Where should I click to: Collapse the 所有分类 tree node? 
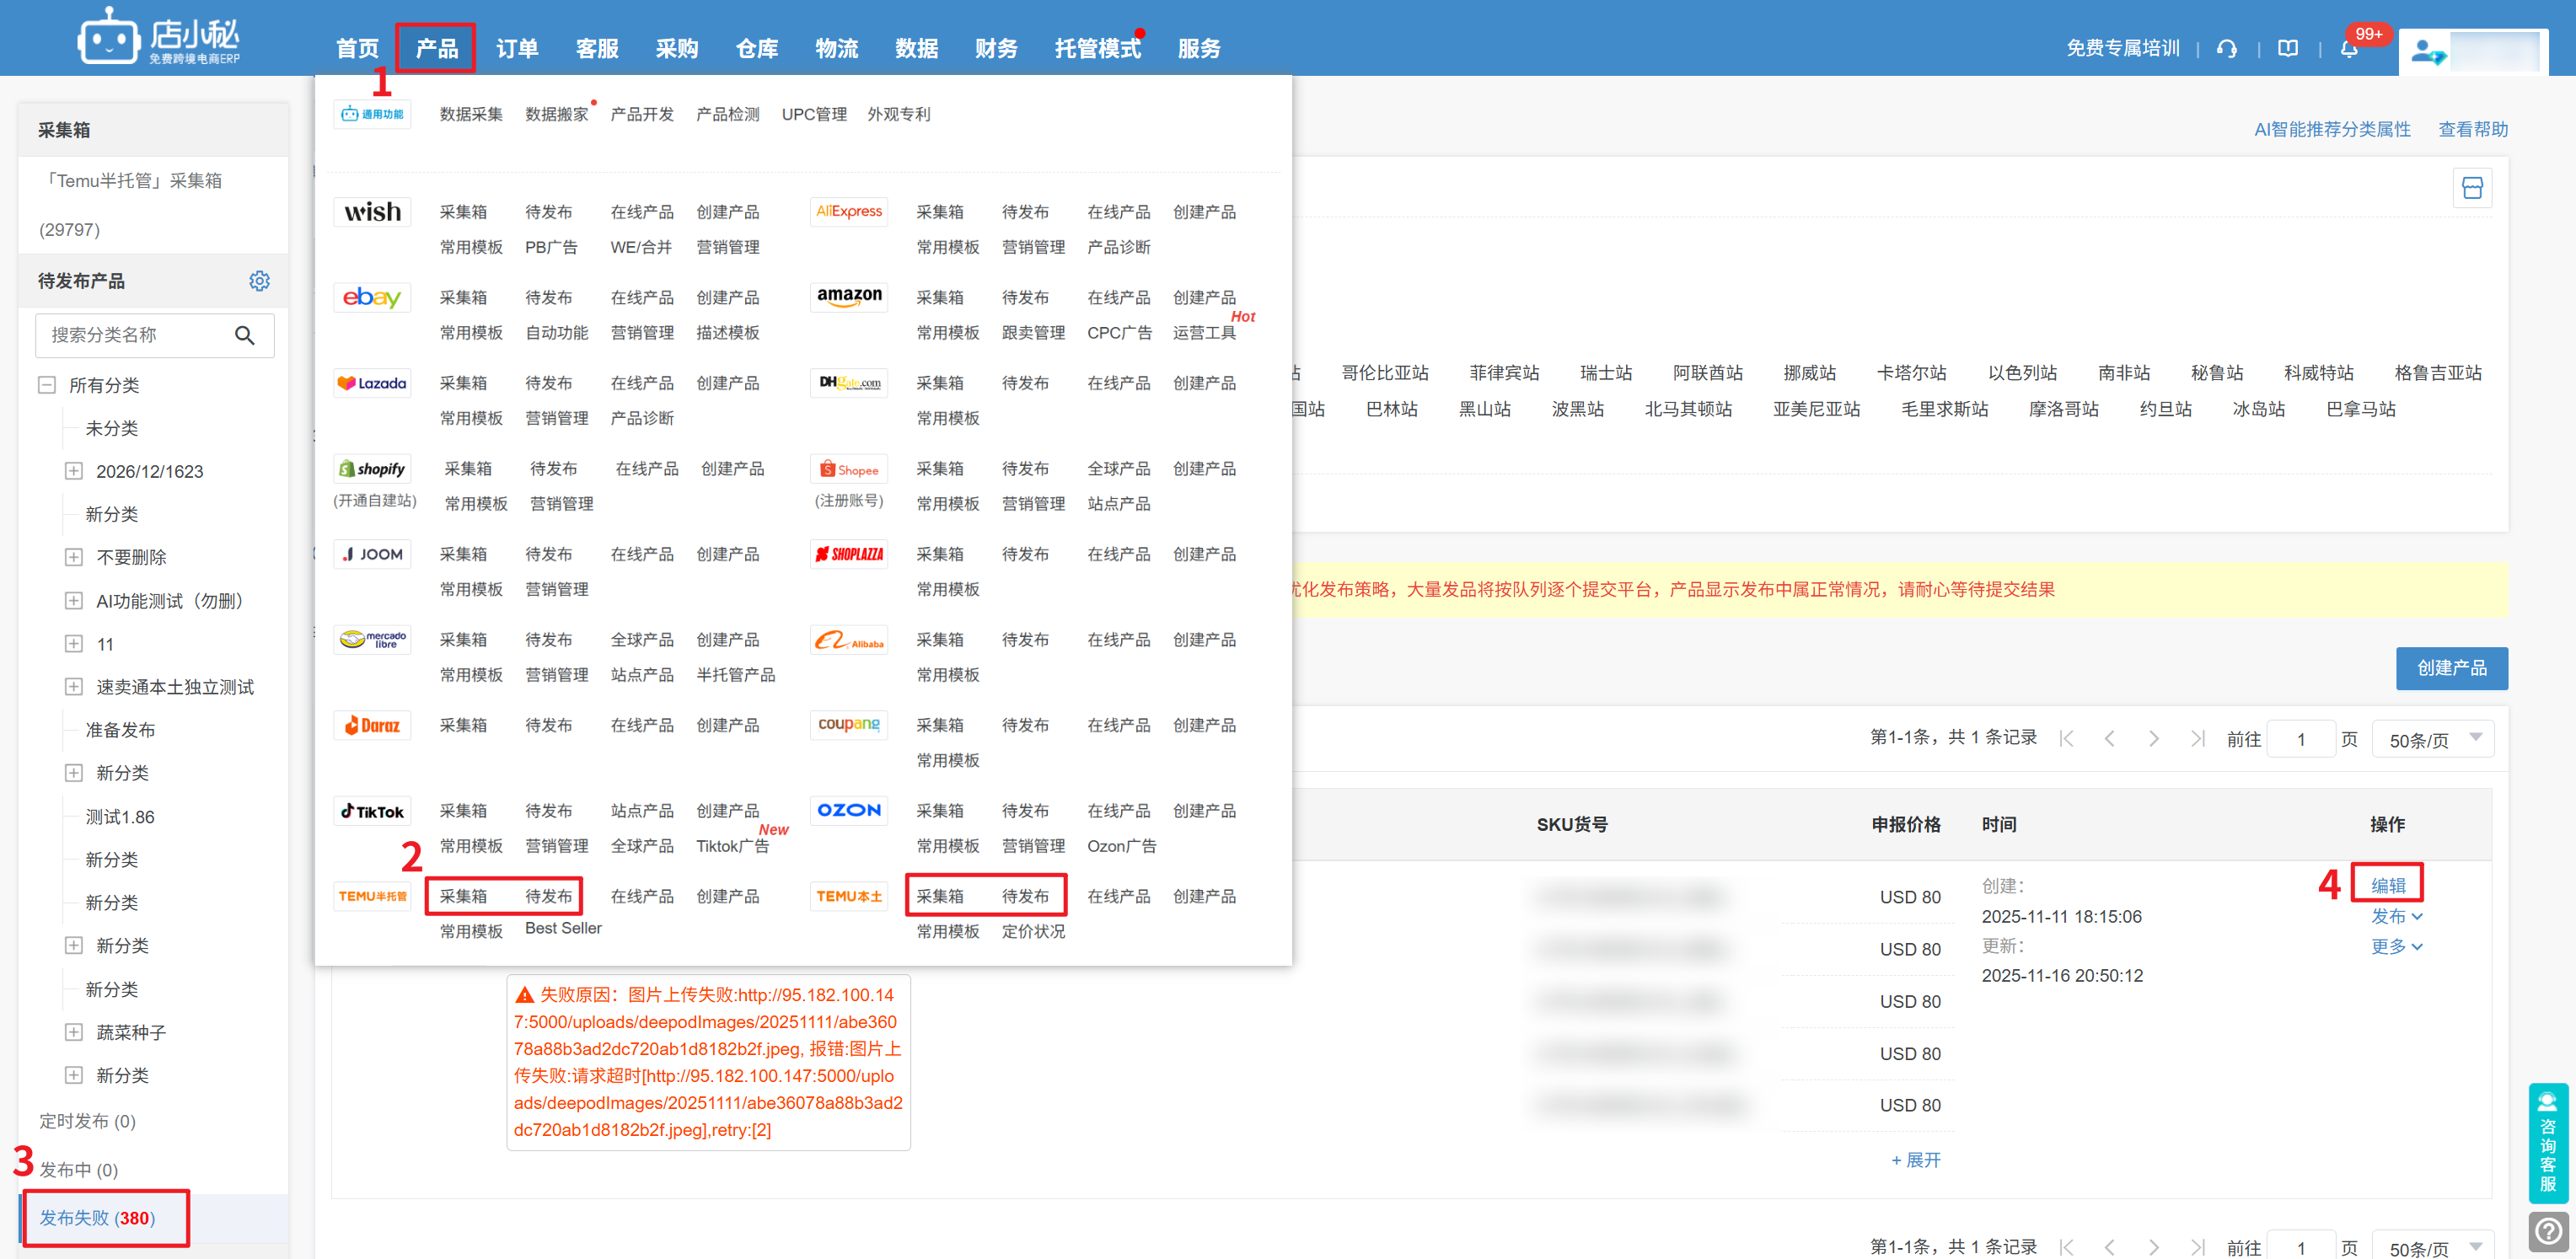point(46,385)
